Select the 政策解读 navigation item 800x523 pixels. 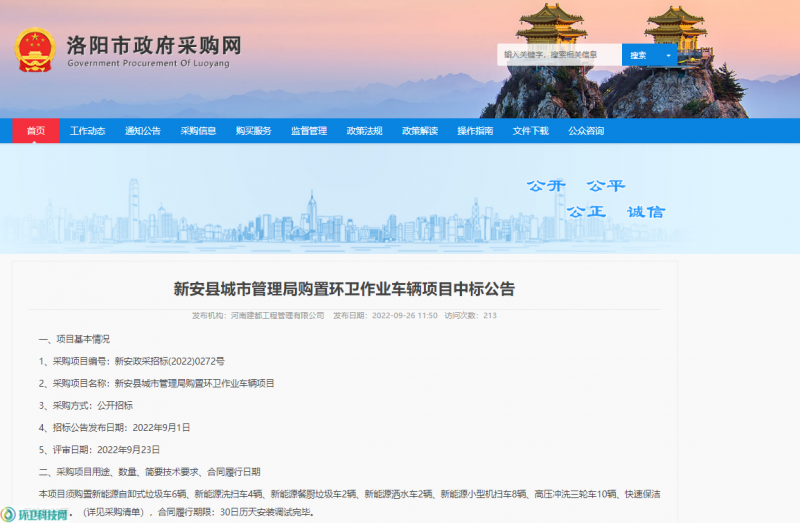[420, 131]
